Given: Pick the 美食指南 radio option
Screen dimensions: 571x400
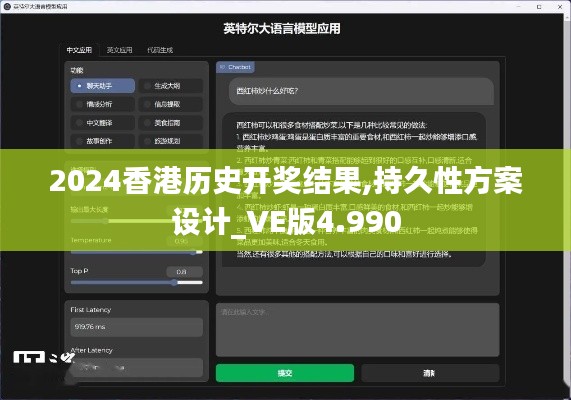Looking at the screenshot, I should 171,123.
